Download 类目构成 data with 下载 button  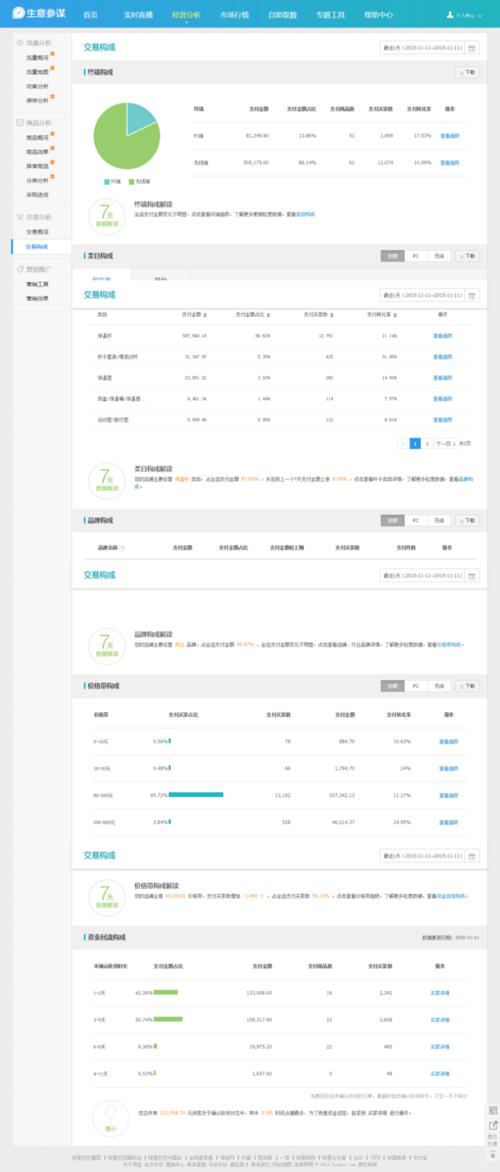point(467,256)
